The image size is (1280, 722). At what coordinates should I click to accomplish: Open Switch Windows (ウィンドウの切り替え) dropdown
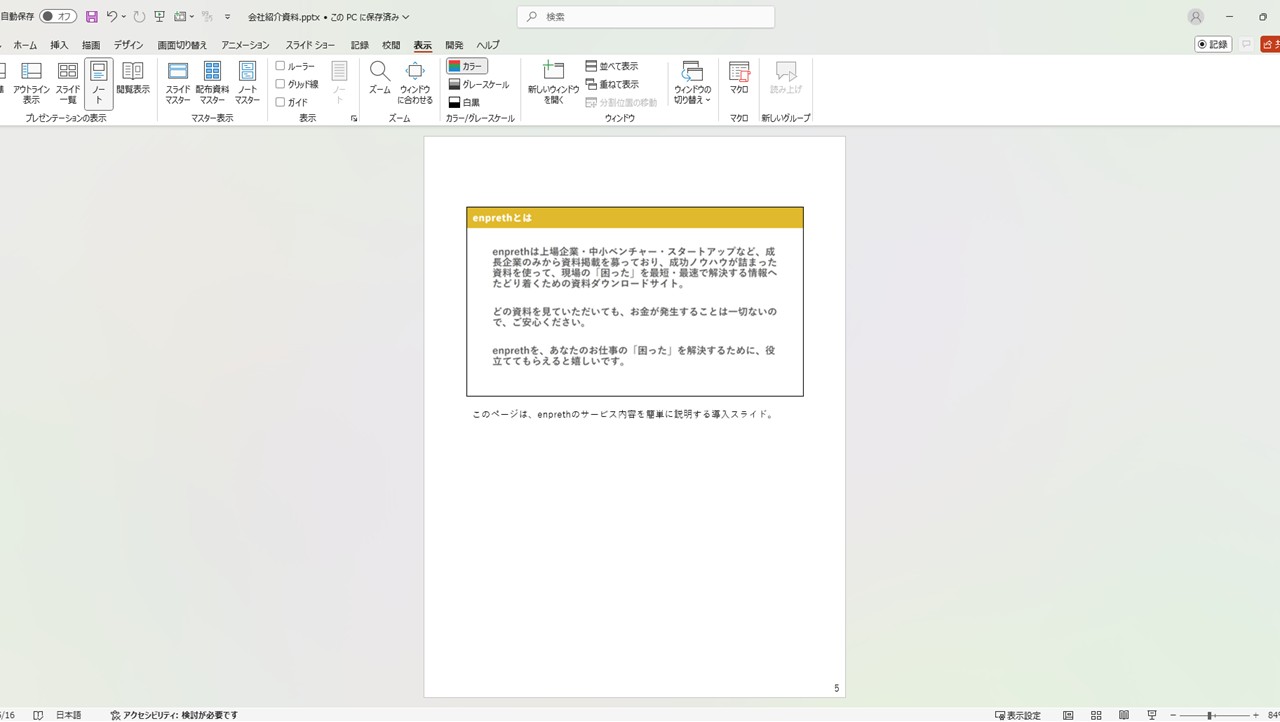coord(692,83)
